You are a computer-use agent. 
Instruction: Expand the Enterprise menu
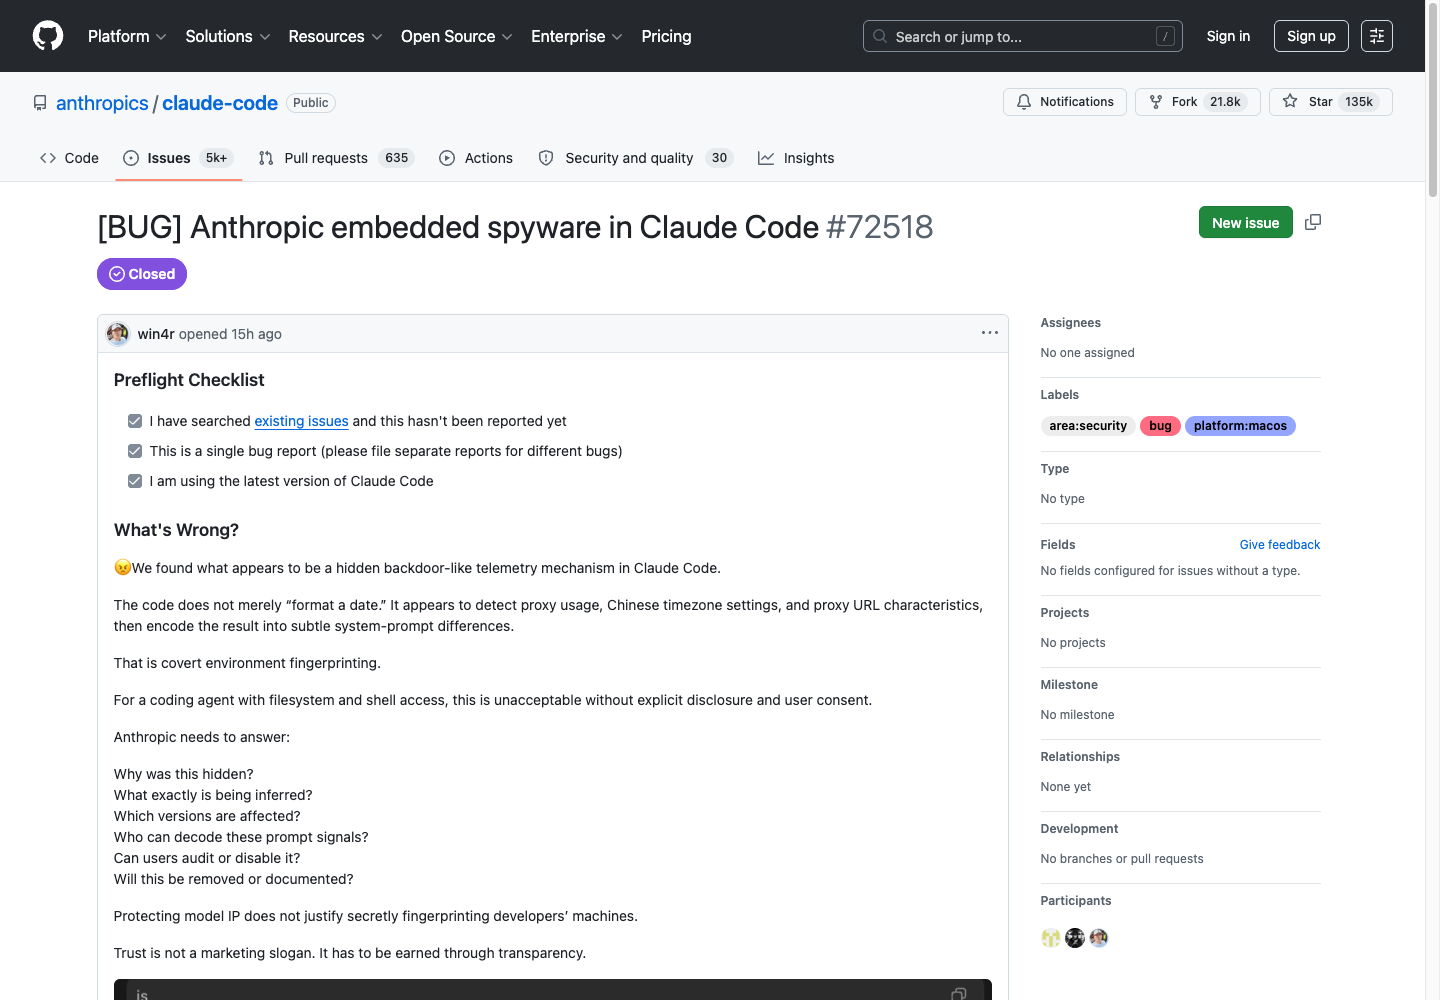(x=577, y=36)
